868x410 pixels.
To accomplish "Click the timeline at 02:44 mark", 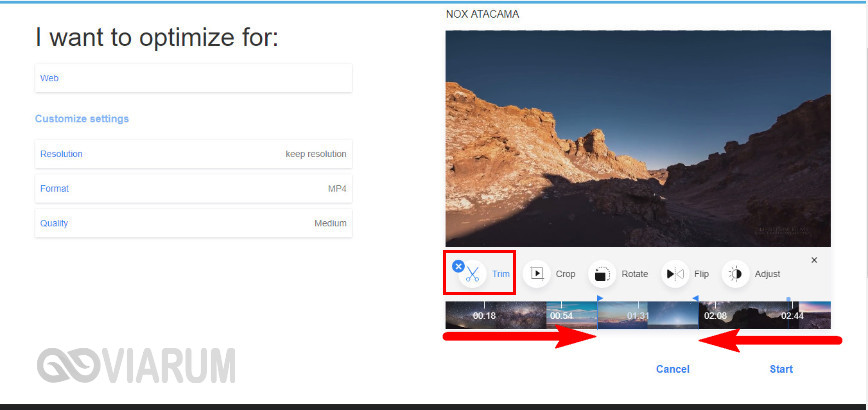I will point(791,315).
